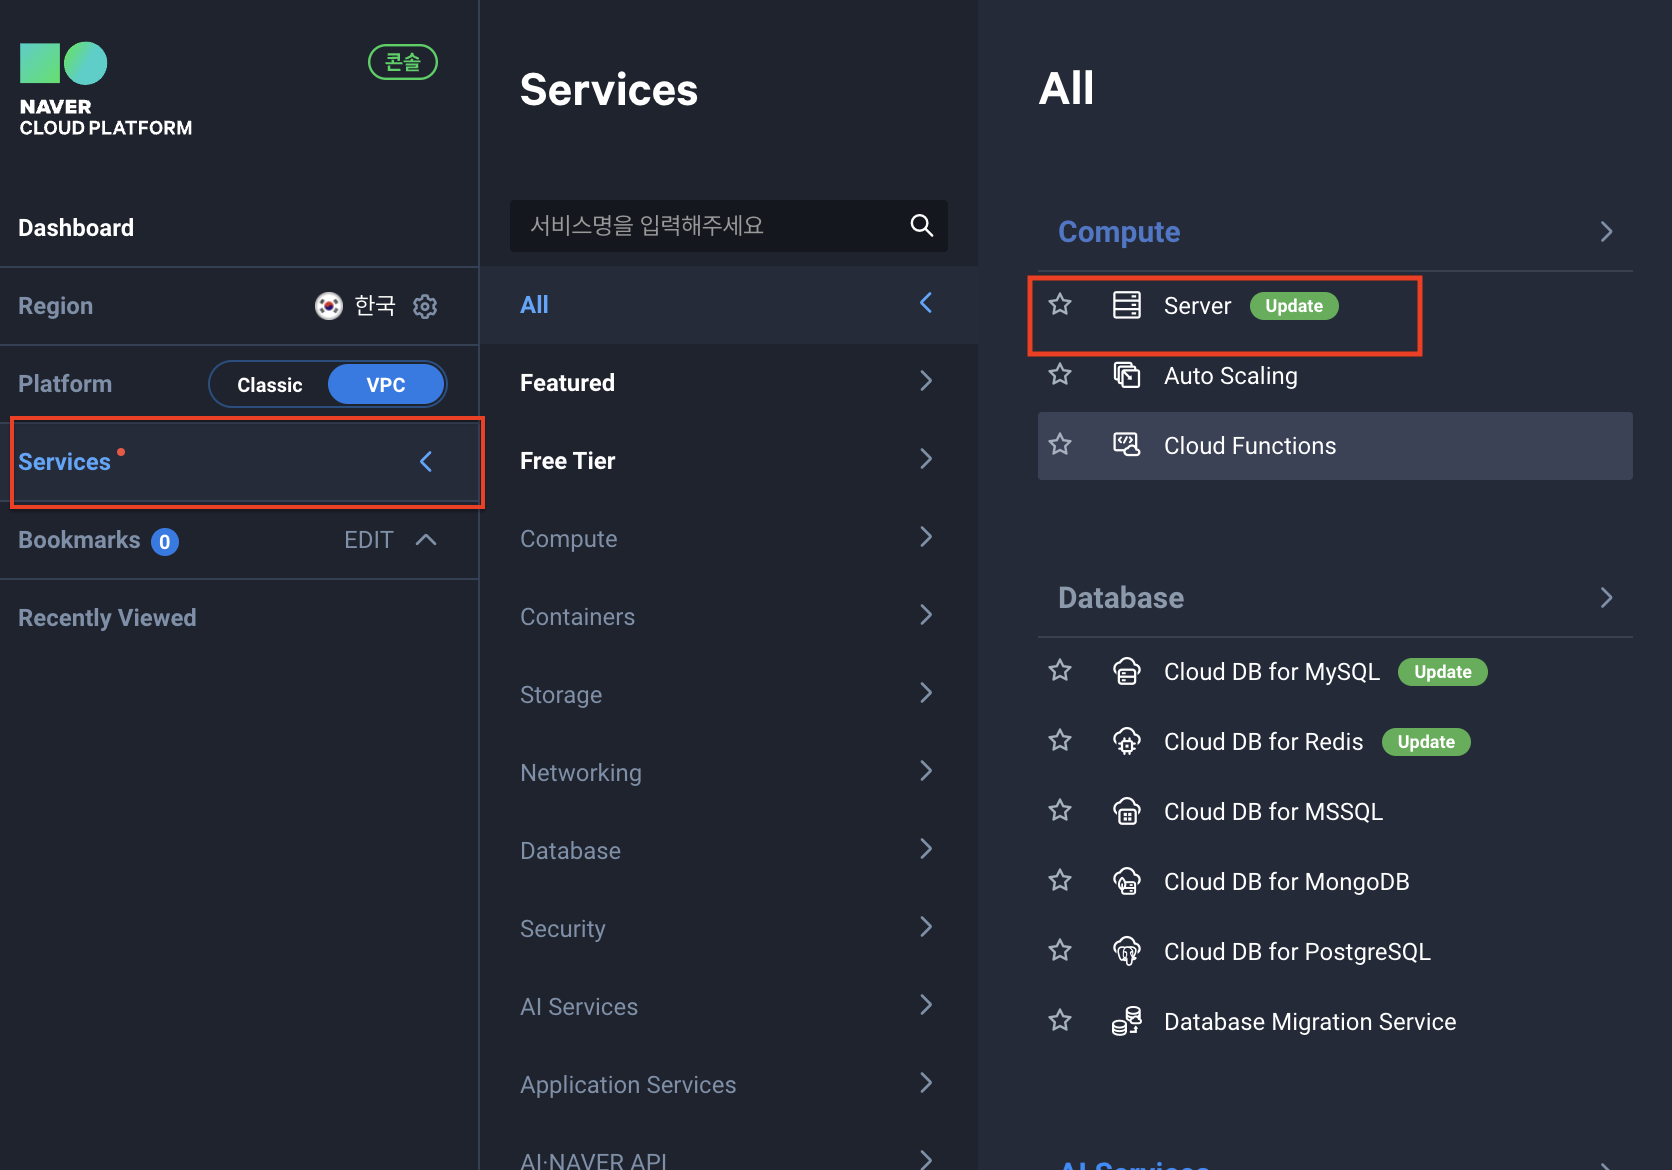
Task: Open the Networking category
Action: [729, 772]
